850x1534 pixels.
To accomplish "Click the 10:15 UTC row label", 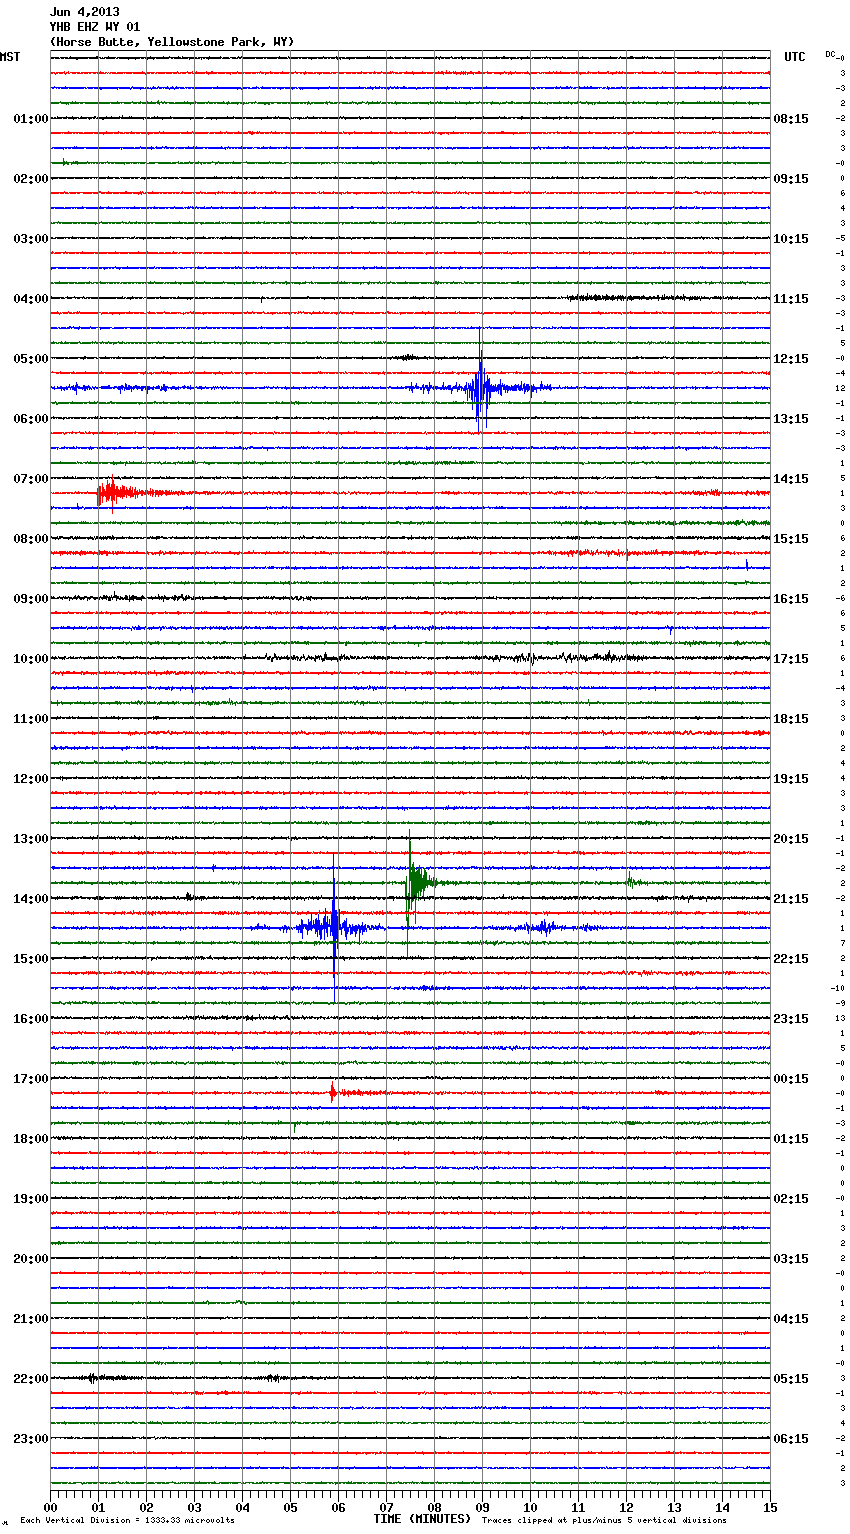I will (x=791, y=239).
